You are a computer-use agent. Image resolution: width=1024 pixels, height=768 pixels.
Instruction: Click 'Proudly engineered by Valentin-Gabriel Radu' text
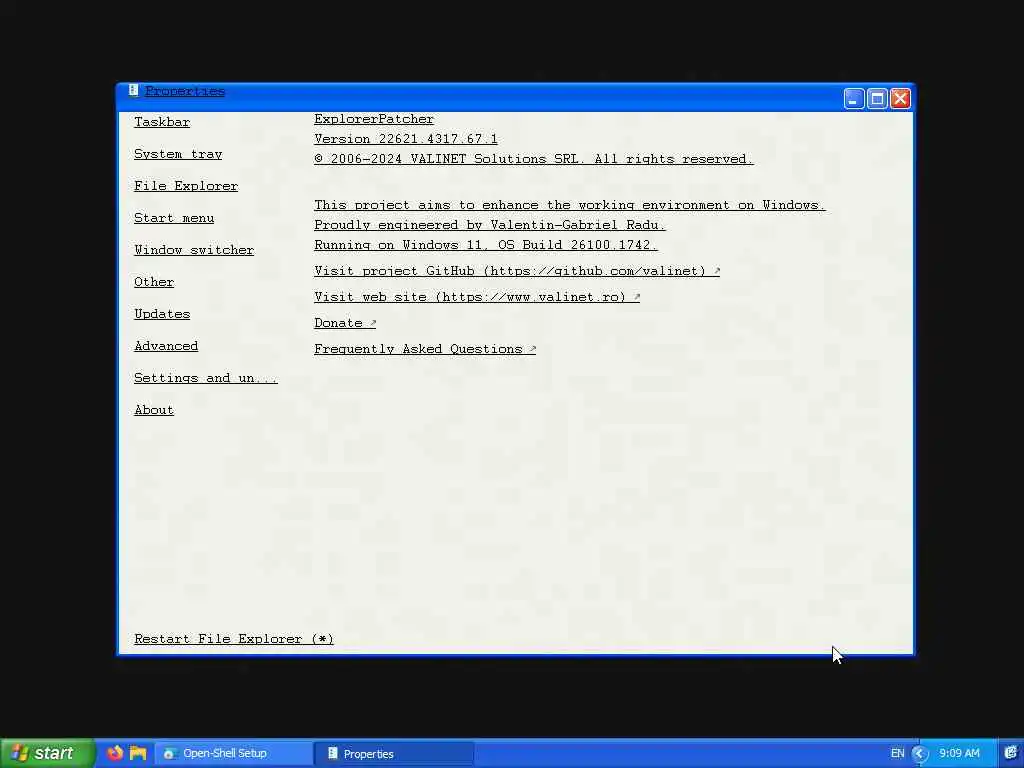[x=490, y=225]
